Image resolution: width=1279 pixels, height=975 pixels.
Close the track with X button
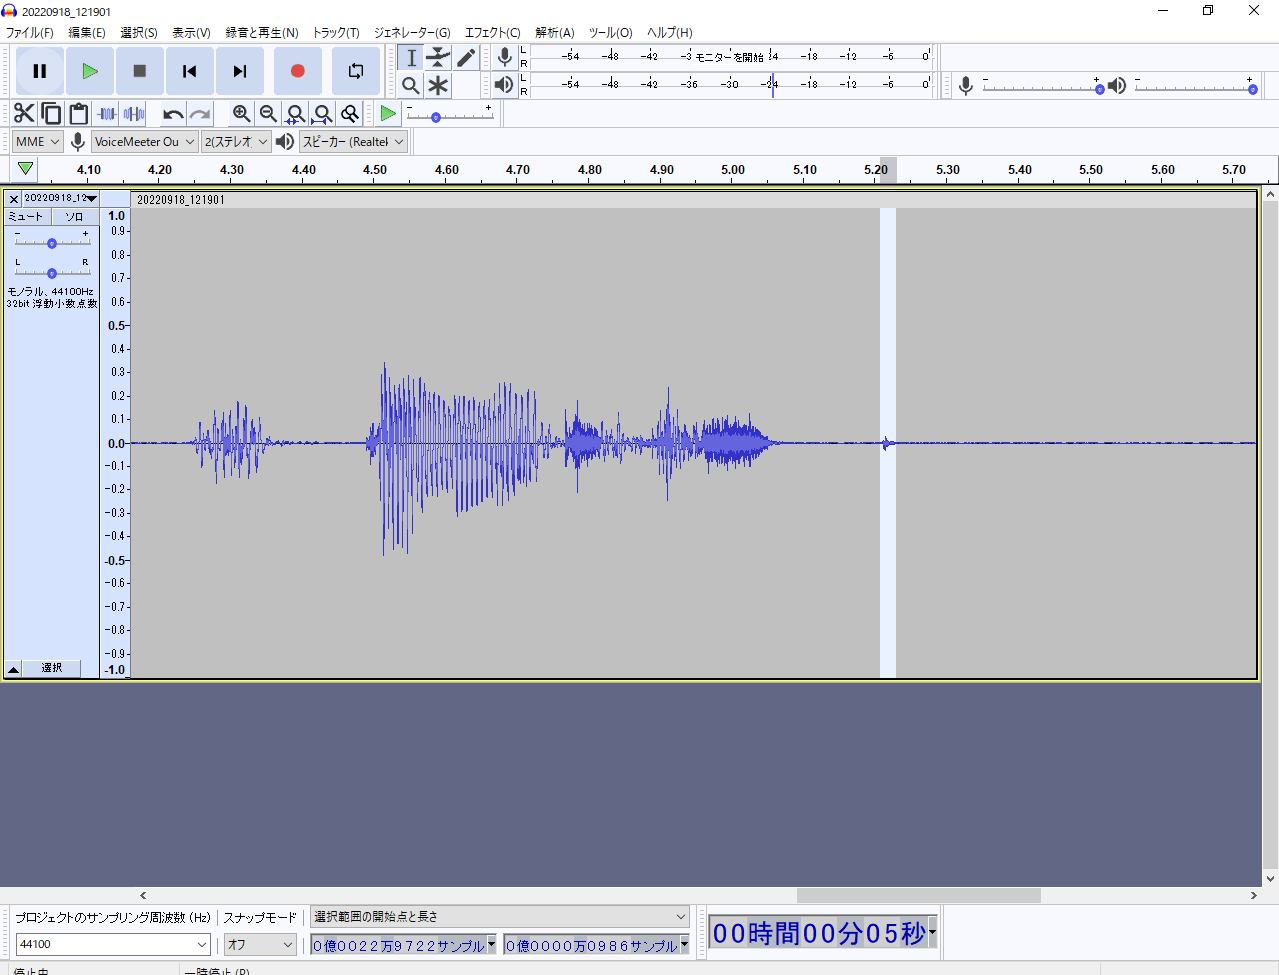click(x=14, y=199)
